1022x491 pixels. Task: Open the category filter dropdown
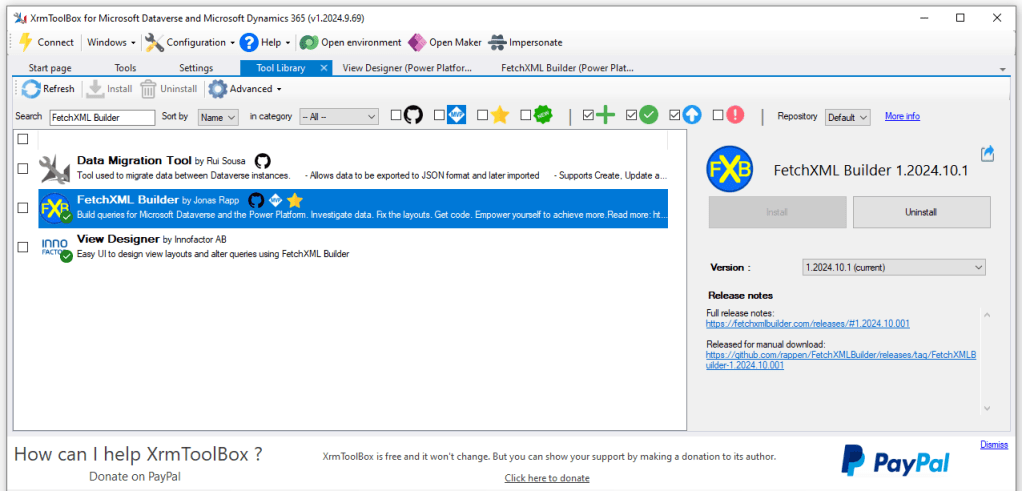(338, 117)
